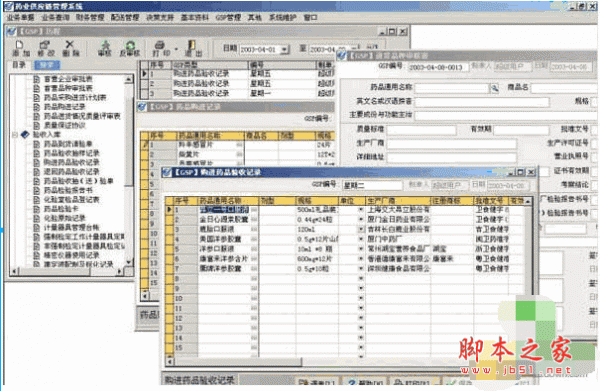Select 计量器具管理台帐 in the tree

pyautogui.click(x=72, y=227)
